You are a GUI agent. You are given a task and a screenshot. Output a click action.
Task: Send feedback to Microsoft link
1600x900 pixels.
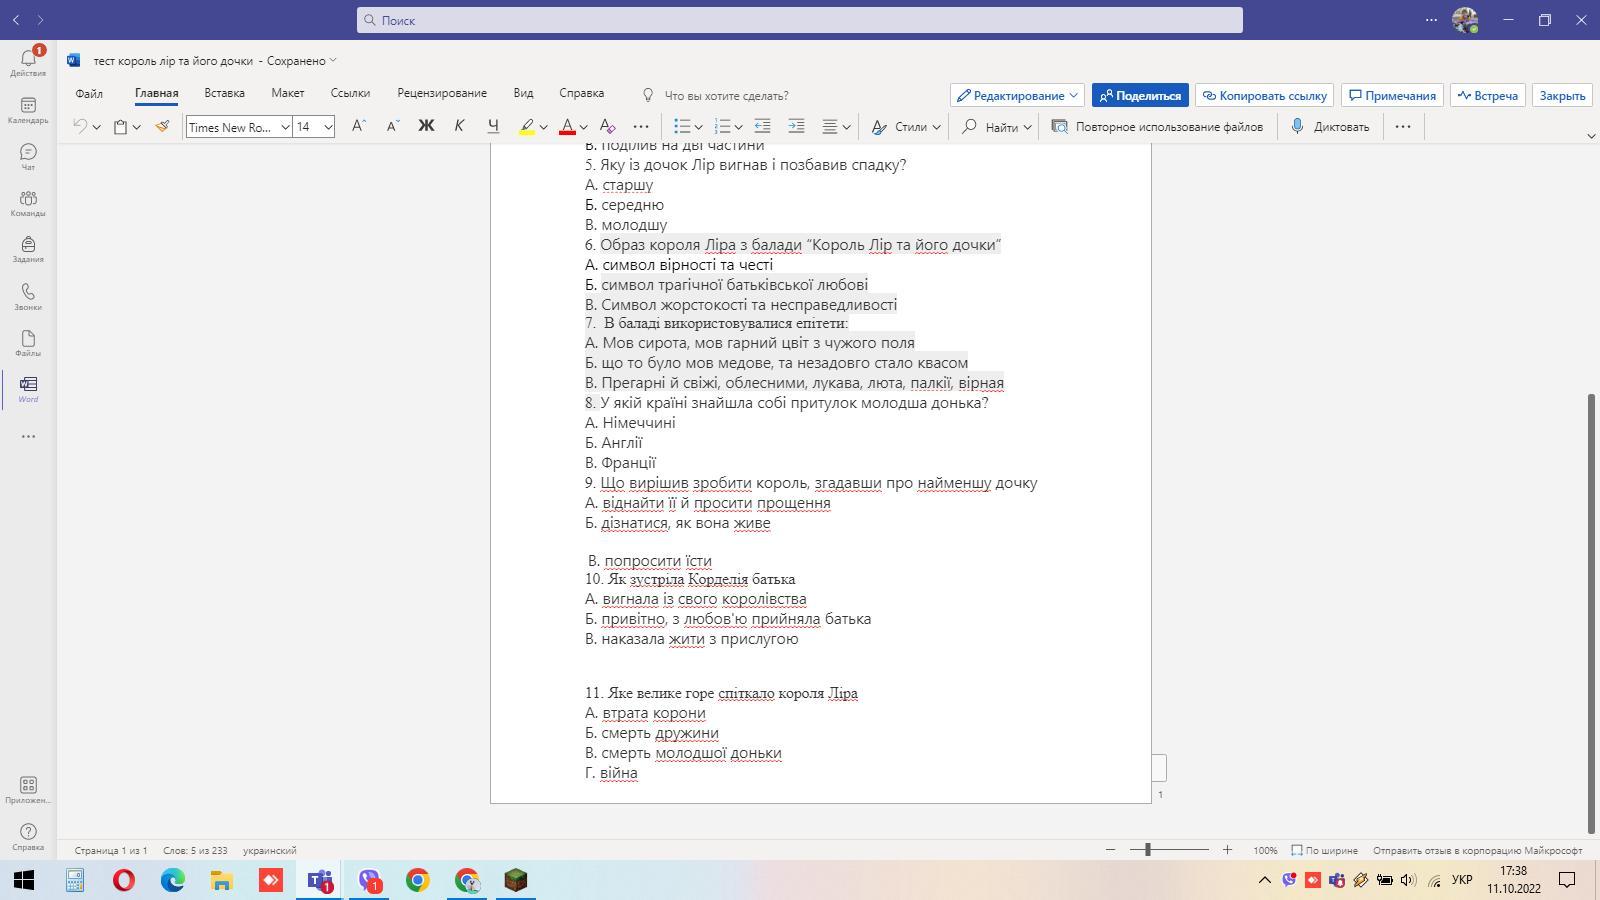coord(1477,850)
